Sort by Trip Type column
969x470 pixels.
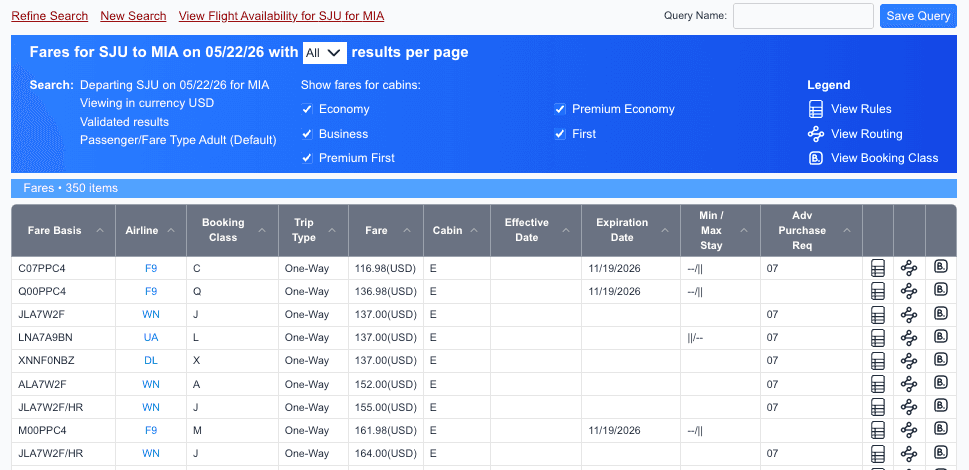click(x=313, y=230)
